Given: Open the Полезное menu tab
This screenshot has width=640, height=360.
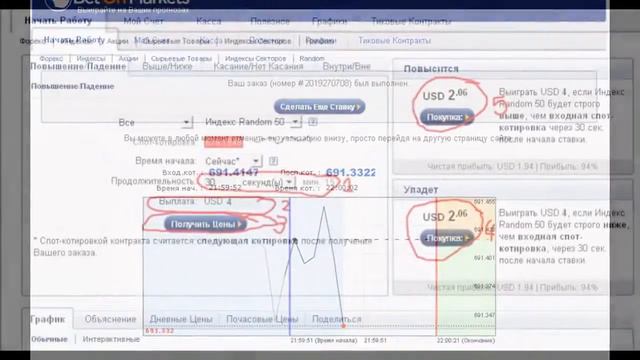Looking at the screenshot, I should click(x=270, y=21).
